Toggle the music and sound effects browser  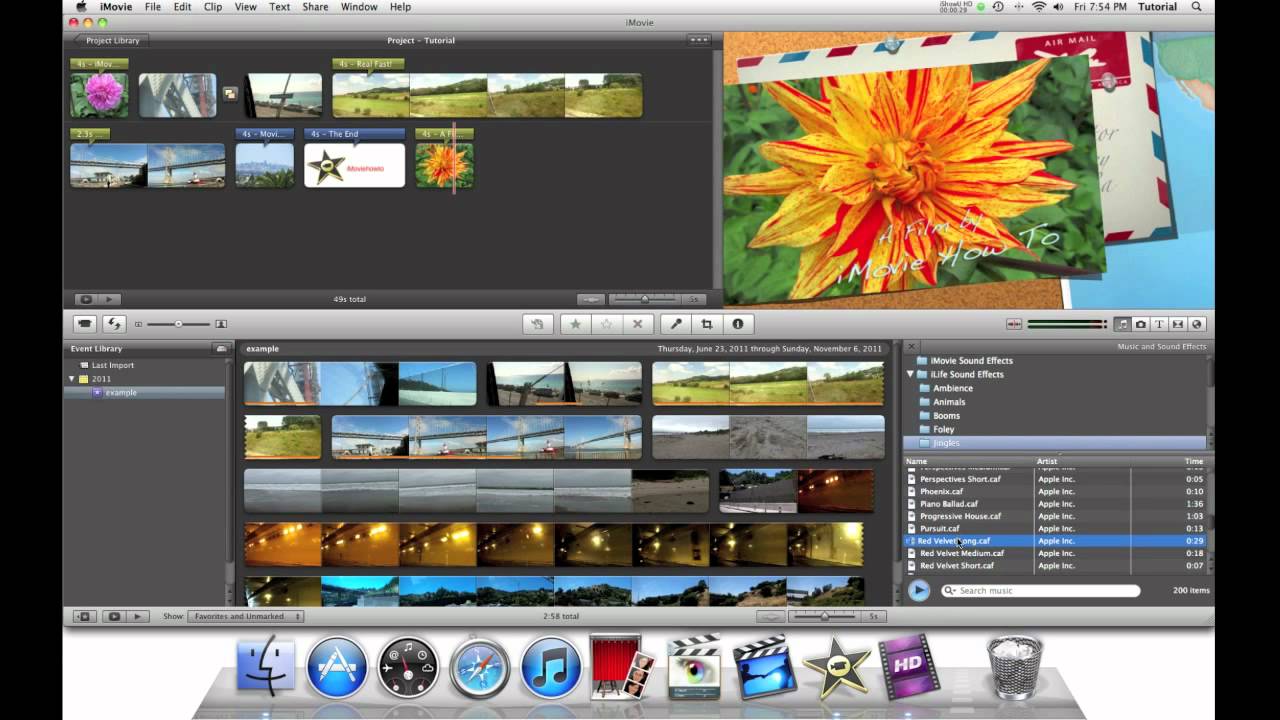(1122, 324)
